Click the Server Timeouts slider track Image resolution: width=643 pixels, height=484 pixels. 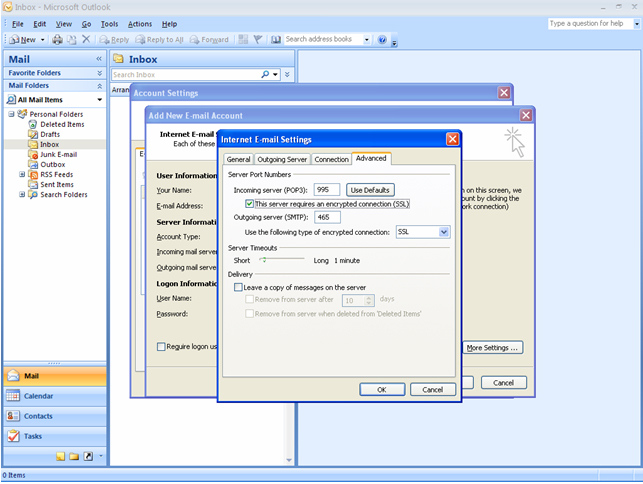[x=282, y=260]
